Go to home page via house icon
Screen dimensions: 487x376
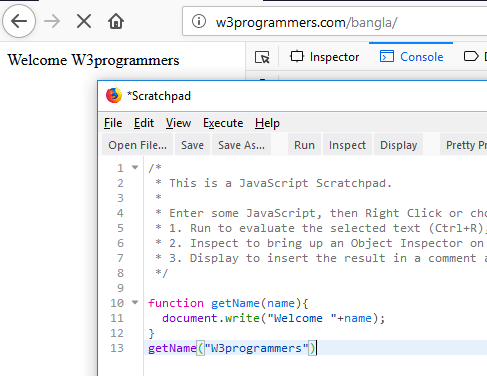pyautogui.click(x=116, y=22)
